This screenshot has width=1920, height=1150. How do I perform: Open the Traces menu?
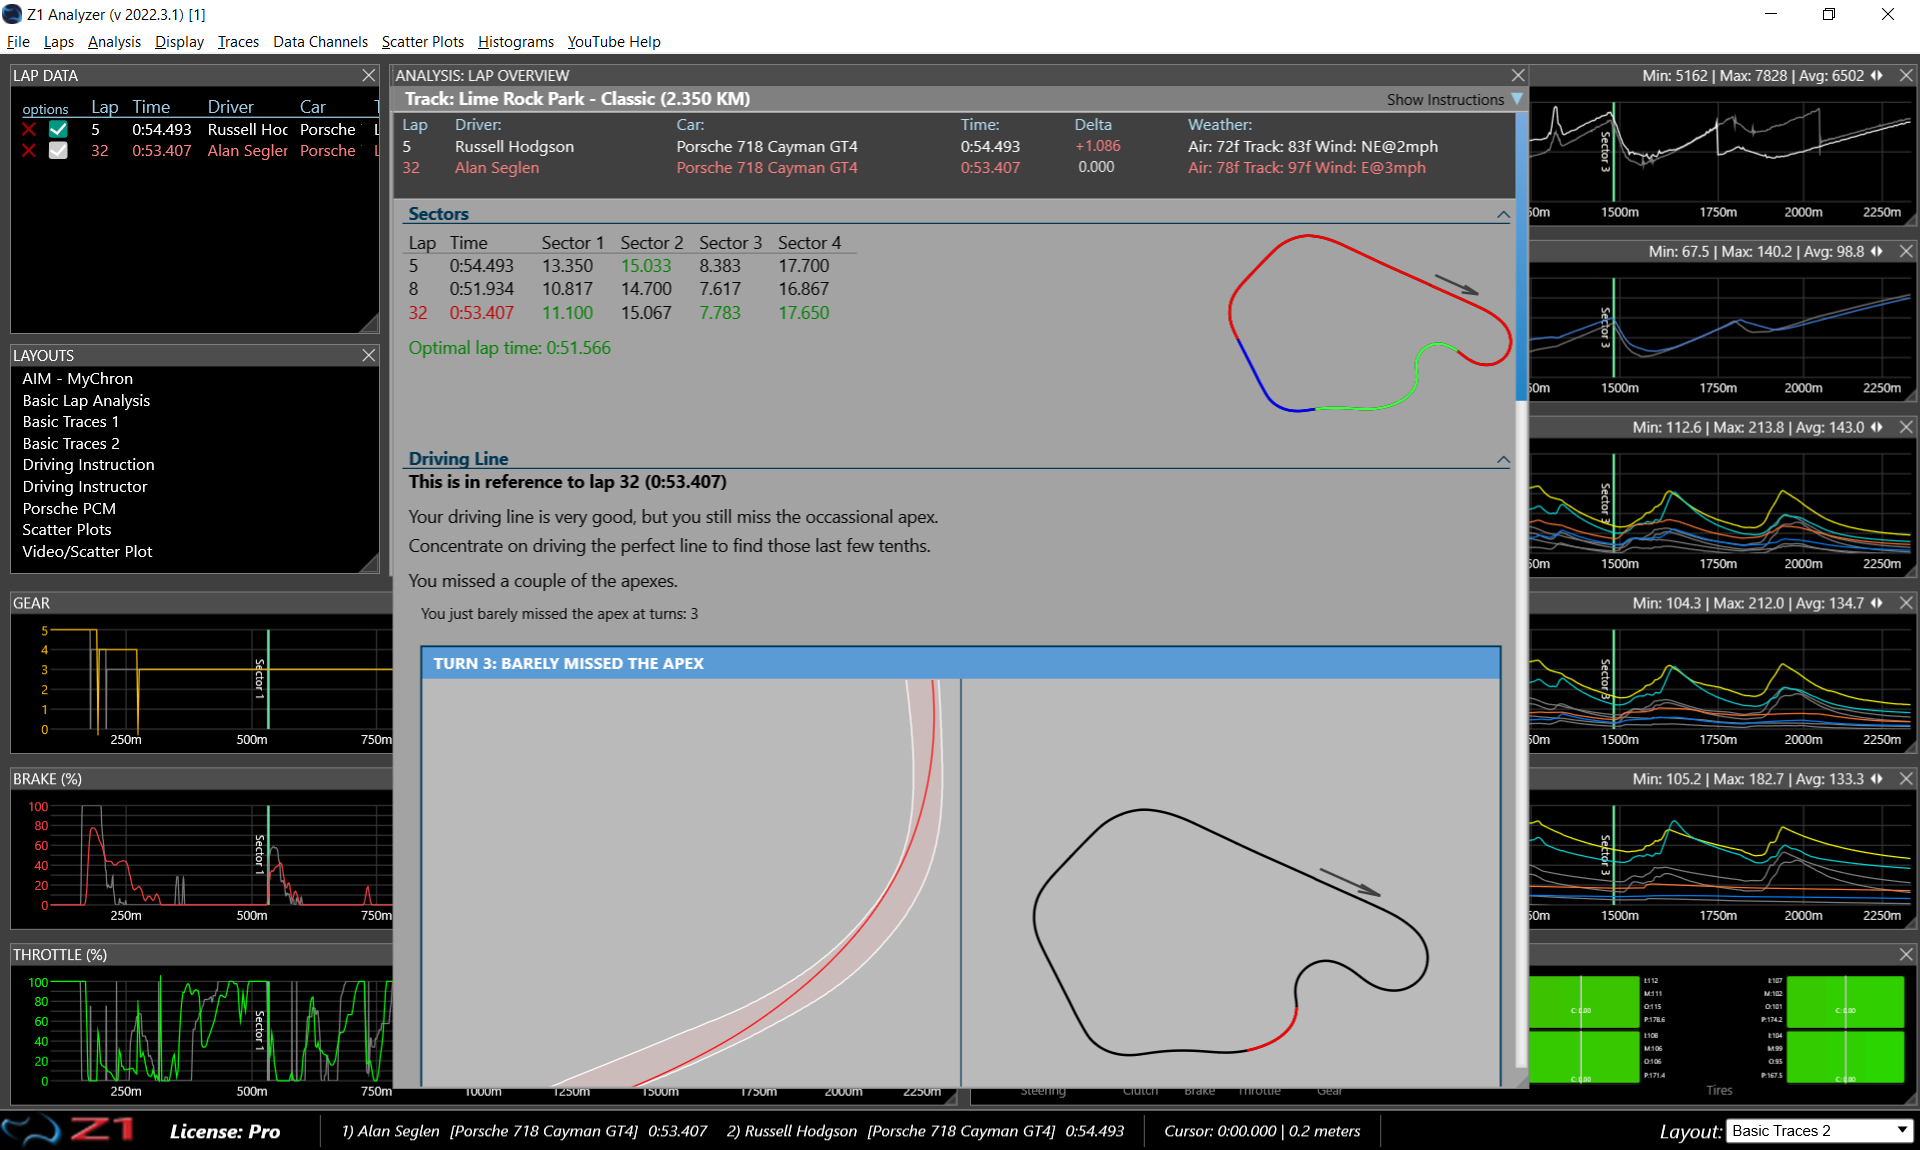[238, 42]
